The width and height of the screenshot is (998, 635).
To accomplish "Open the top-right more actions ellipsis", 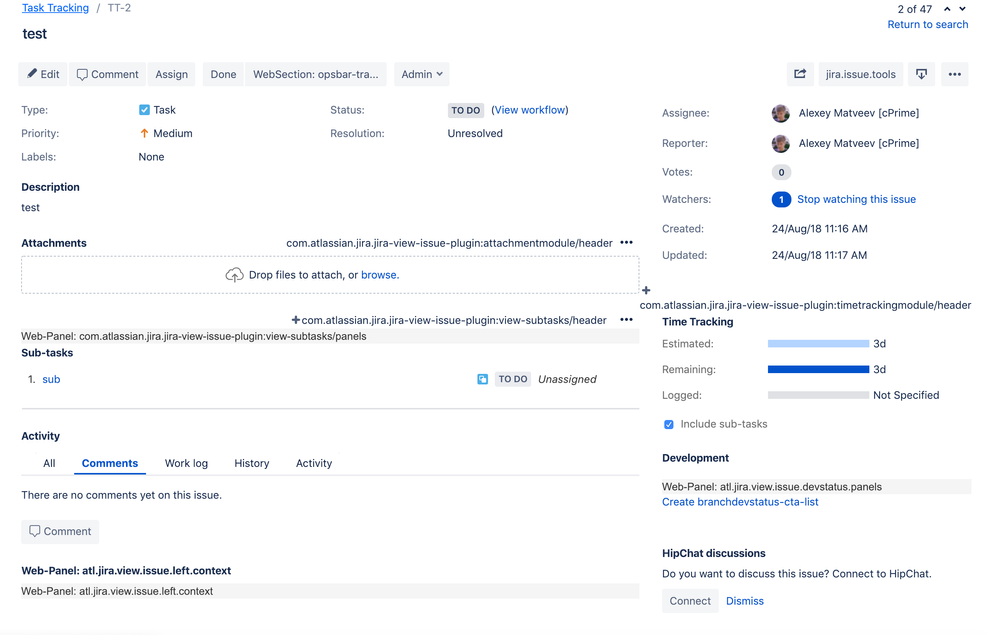I will (x=954, y=74).
